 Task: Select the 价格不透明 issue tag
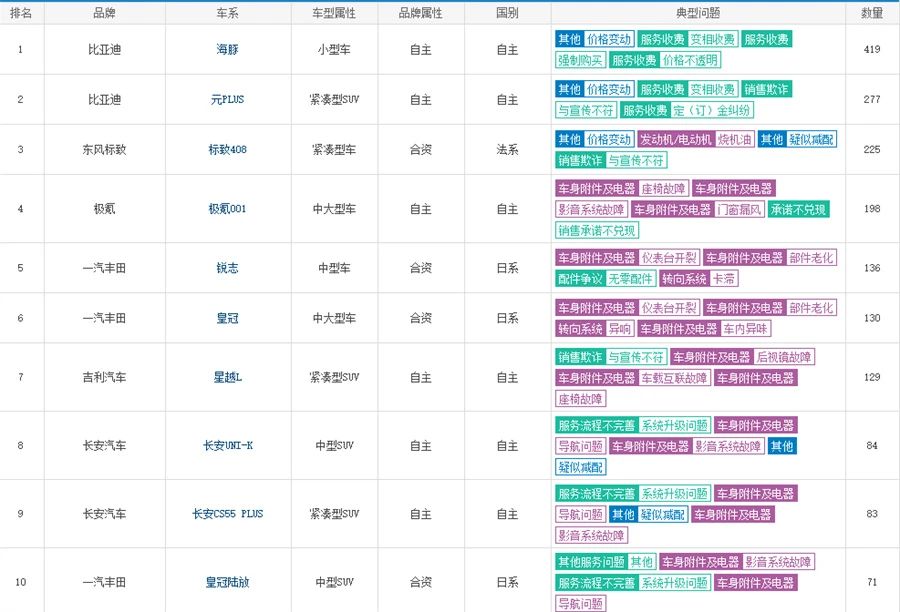click(687, 60)
